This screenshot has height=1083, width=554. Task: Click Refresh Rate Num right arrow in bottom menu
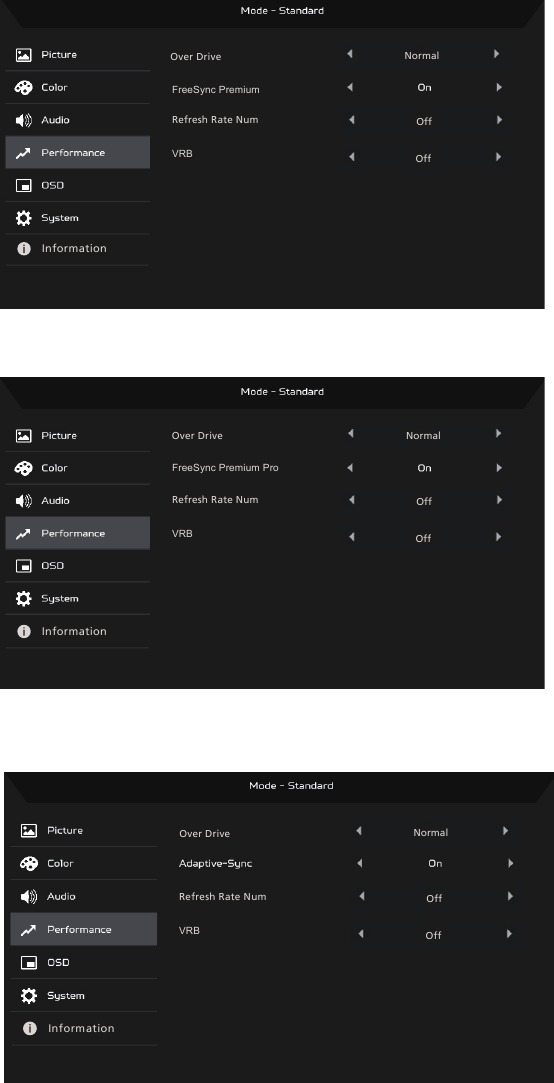[x=510, y=896]
